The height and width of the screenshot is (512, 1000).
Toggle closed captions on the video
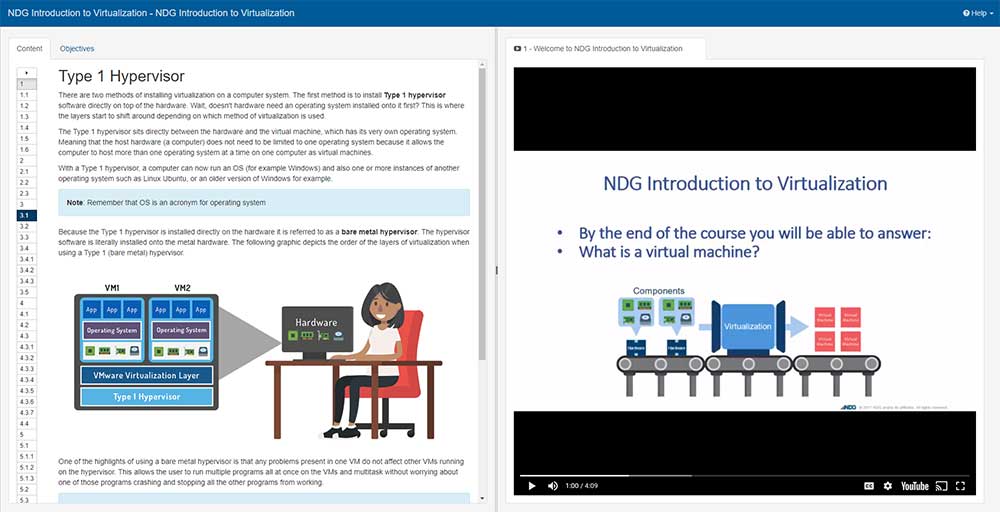click(x=869, y=486)
